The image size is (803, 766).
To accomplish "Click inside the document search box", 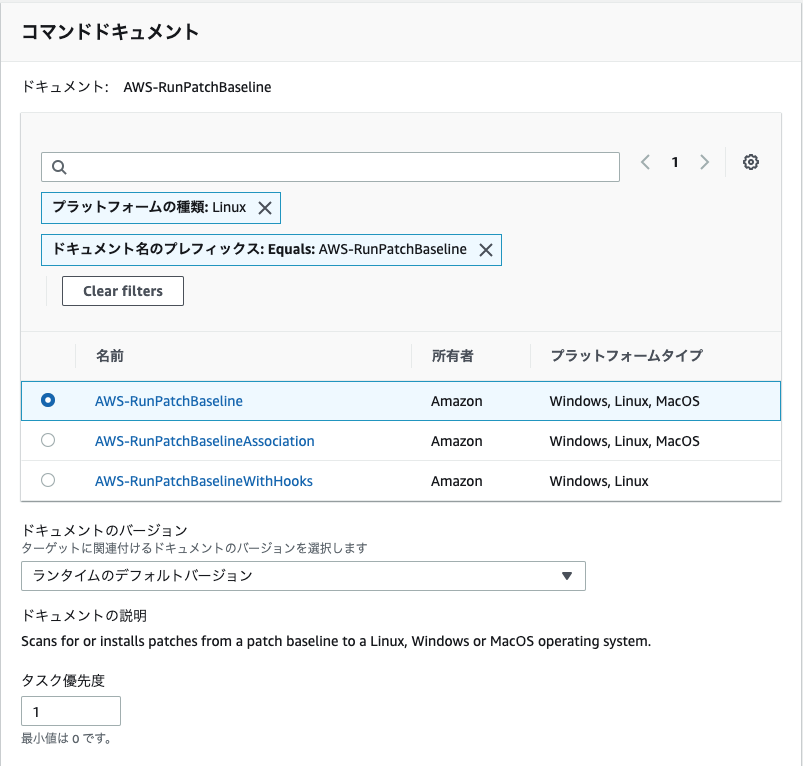I will 330,166.
